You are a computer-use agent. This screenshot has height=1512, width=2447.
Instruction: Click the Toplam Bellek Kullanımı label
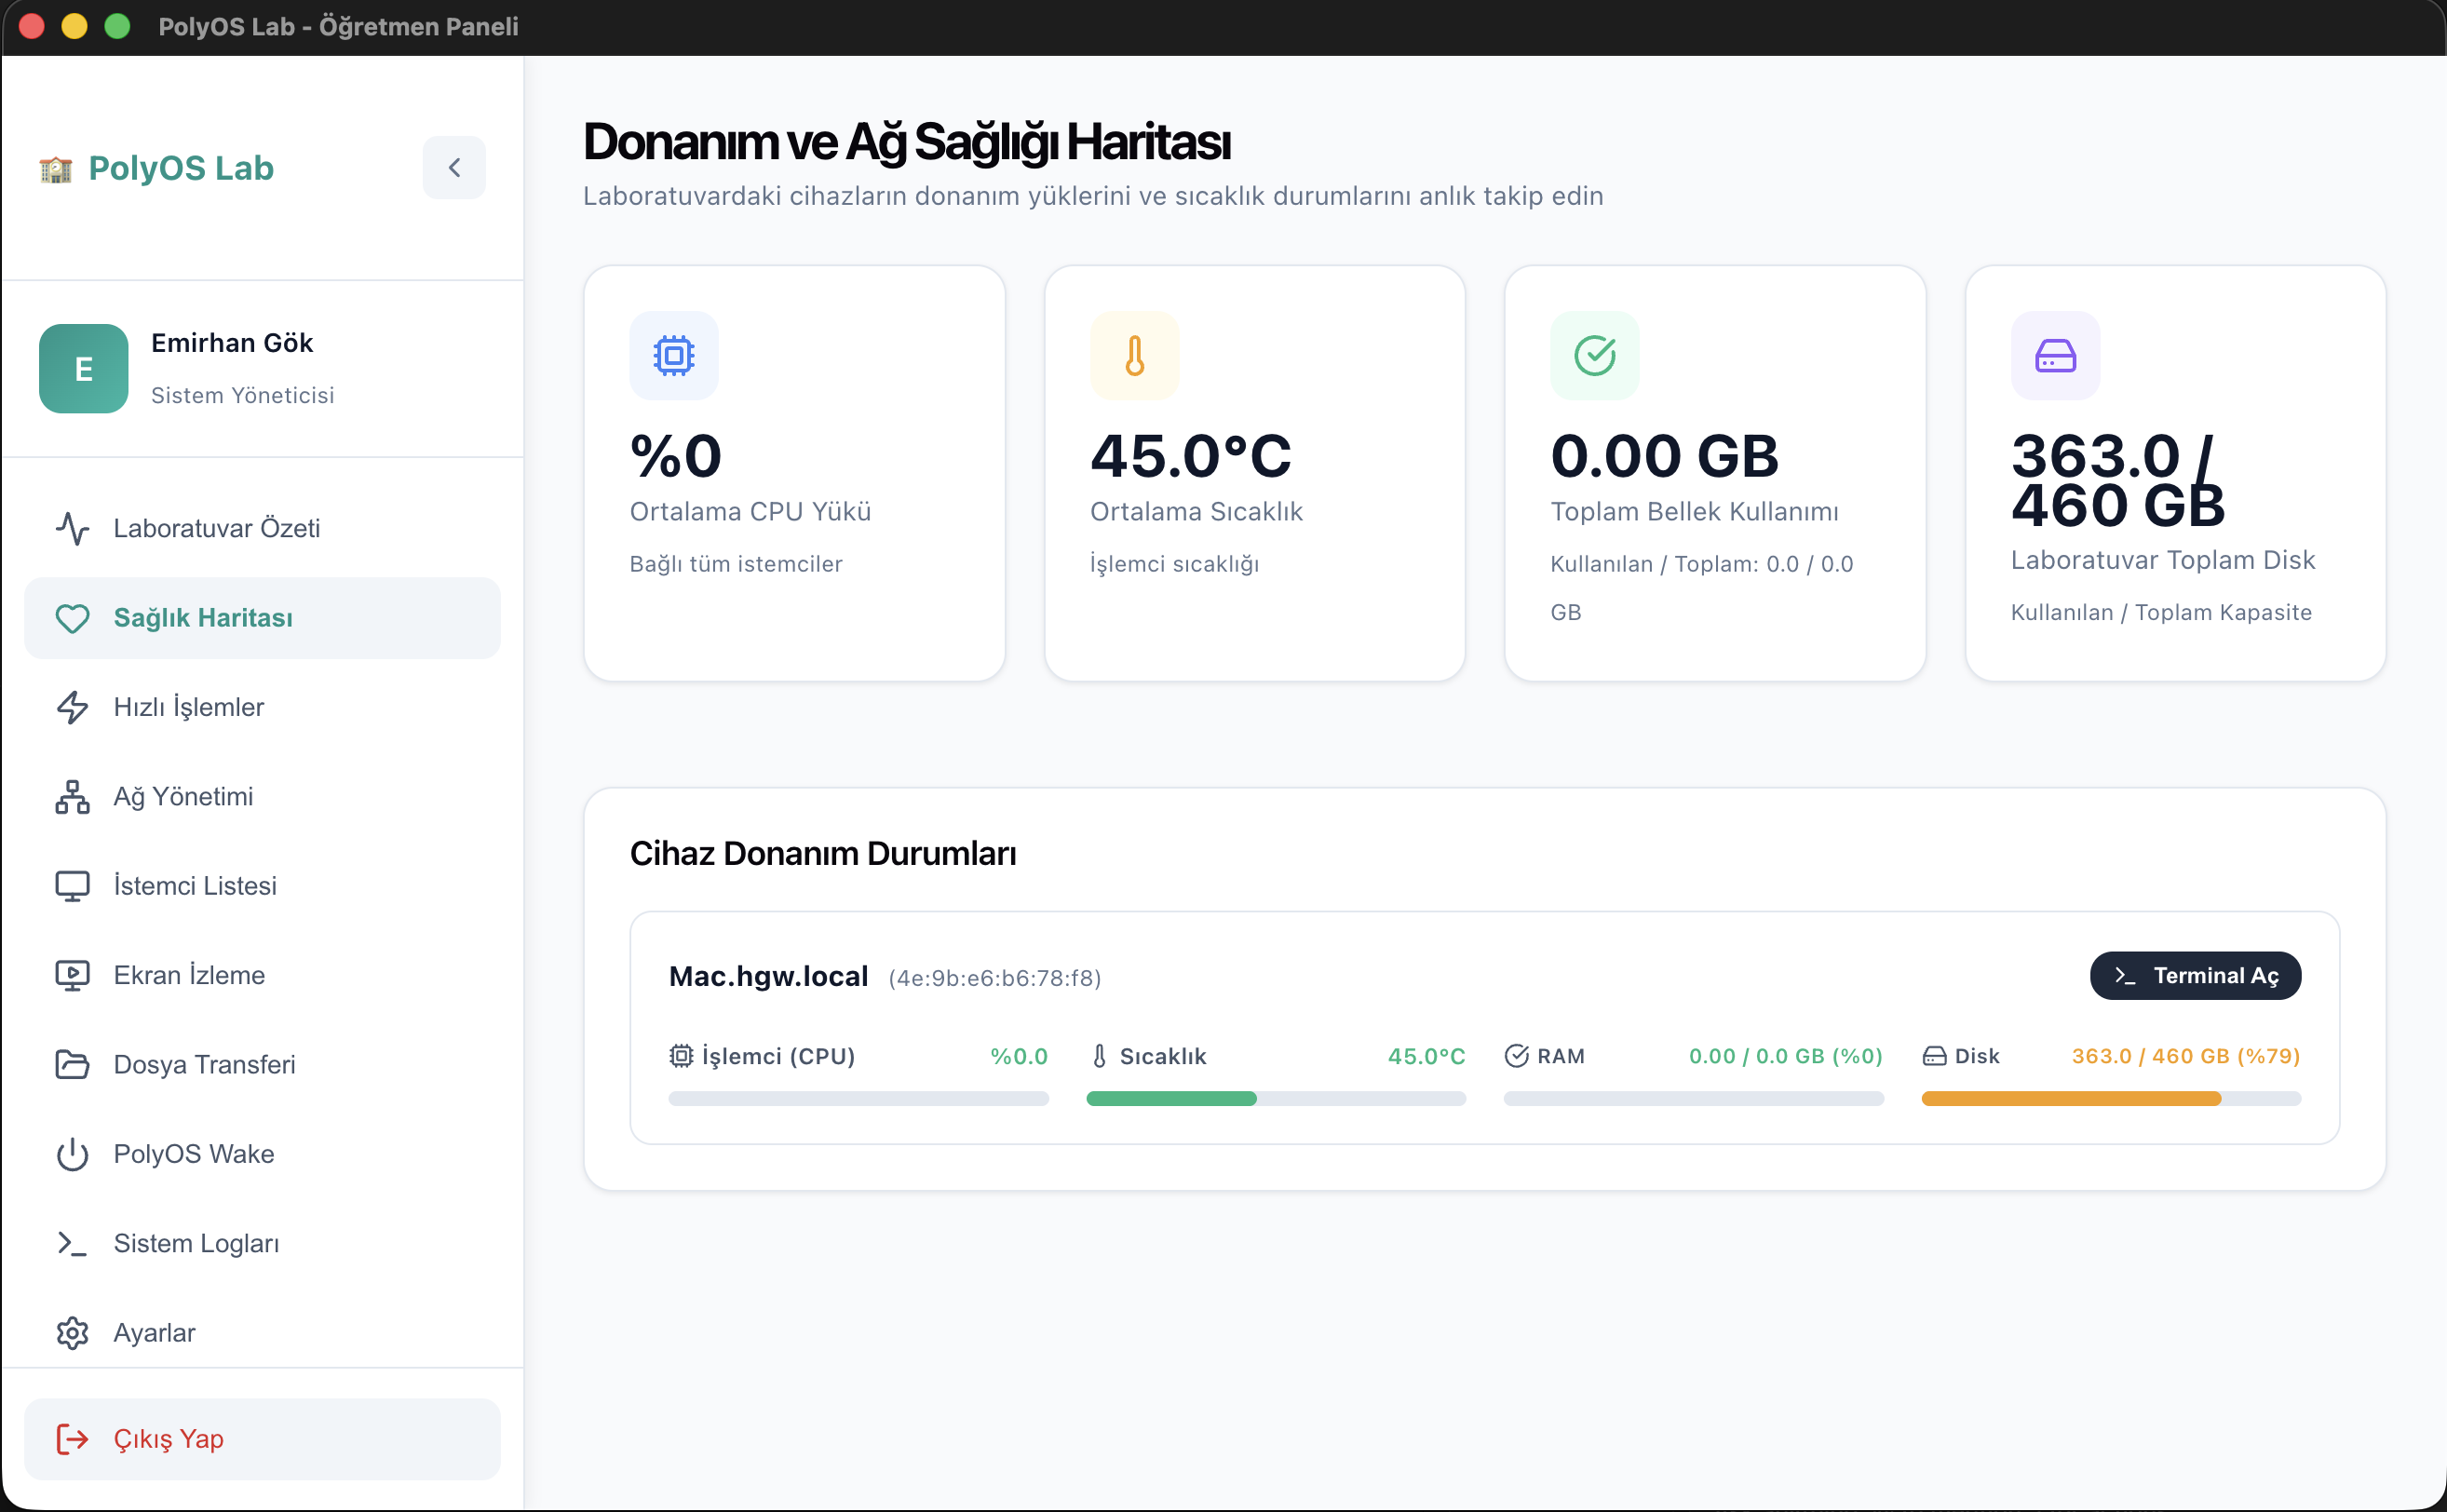pyautogui.click(x=1695, y=512)
